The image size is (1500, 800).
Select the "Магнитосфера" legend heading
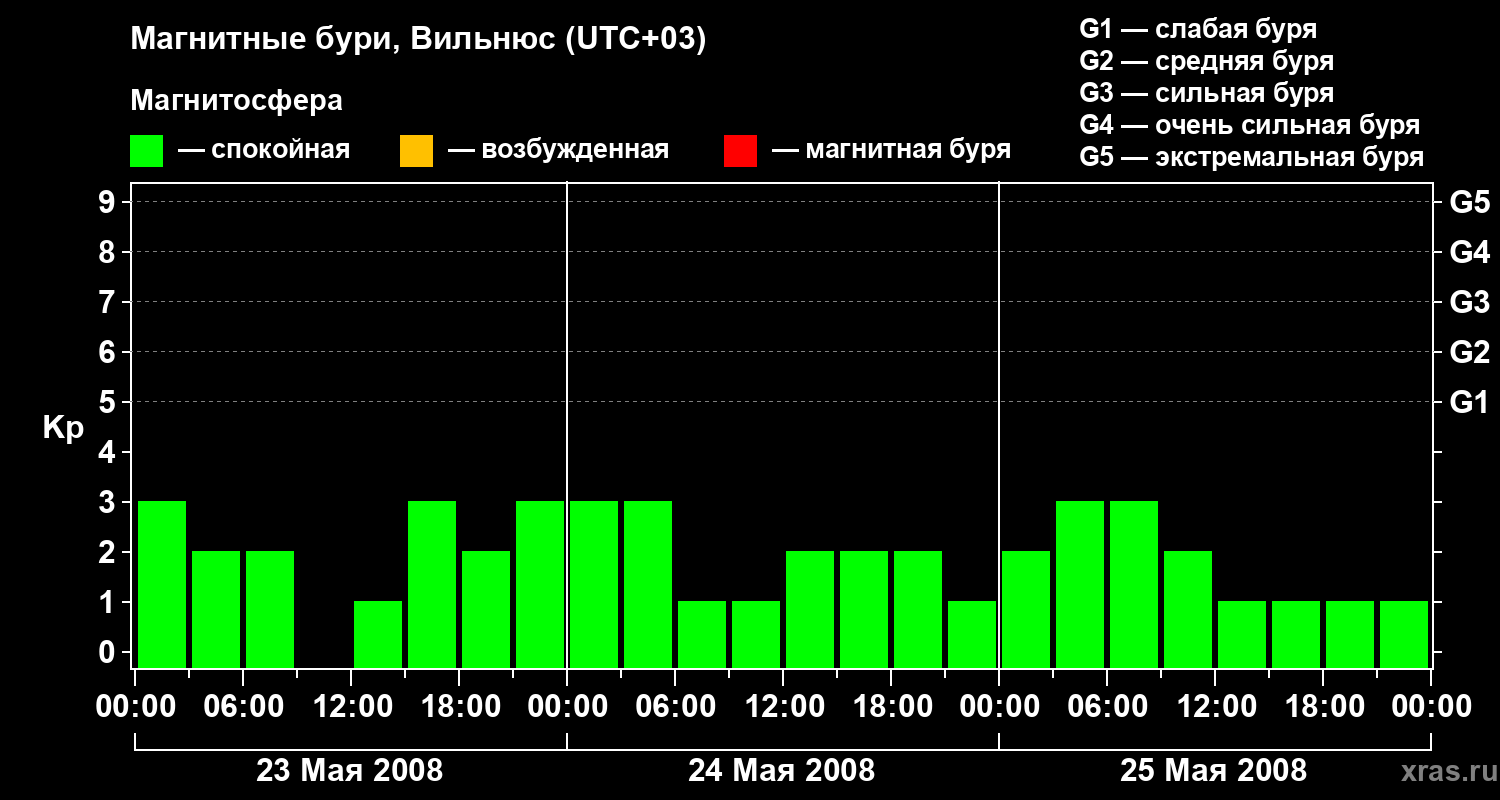coord(236,101)
